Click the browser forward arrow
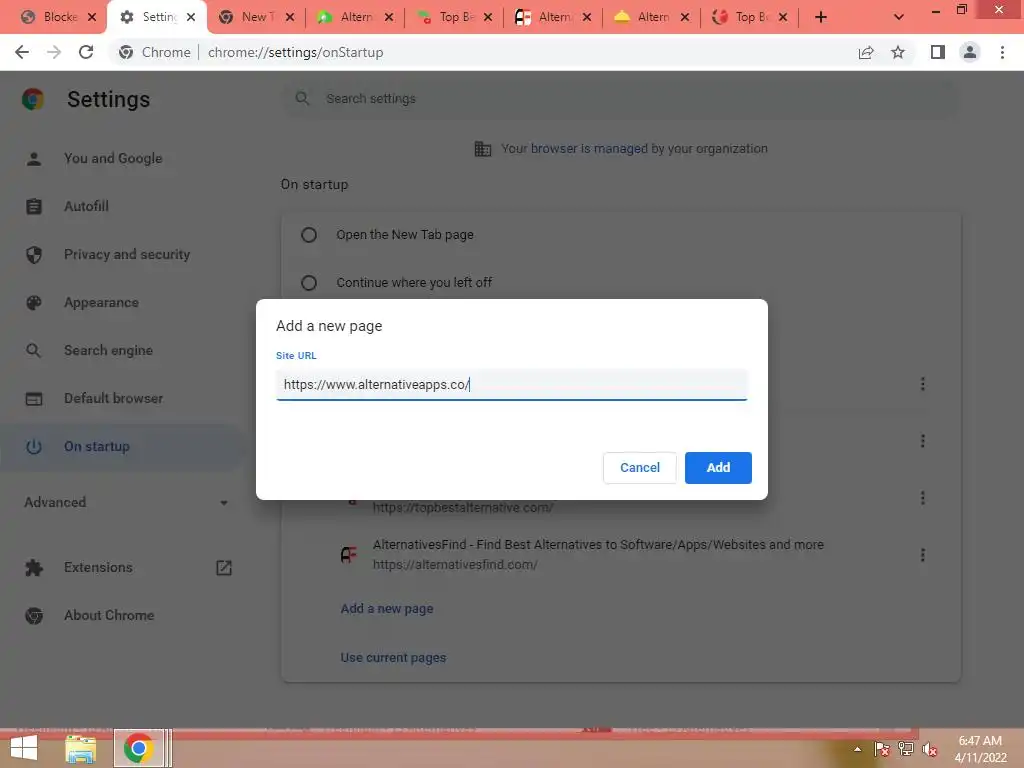 [x=54, y=52]
